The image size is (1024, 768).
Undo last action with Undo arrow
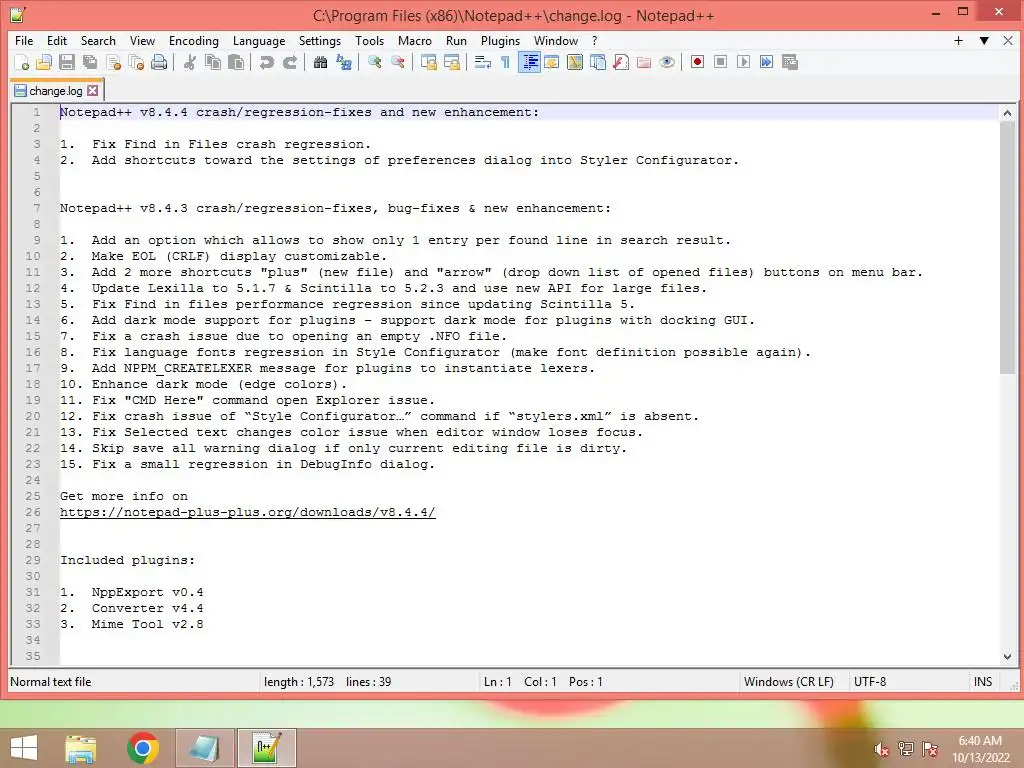[266, 63]
